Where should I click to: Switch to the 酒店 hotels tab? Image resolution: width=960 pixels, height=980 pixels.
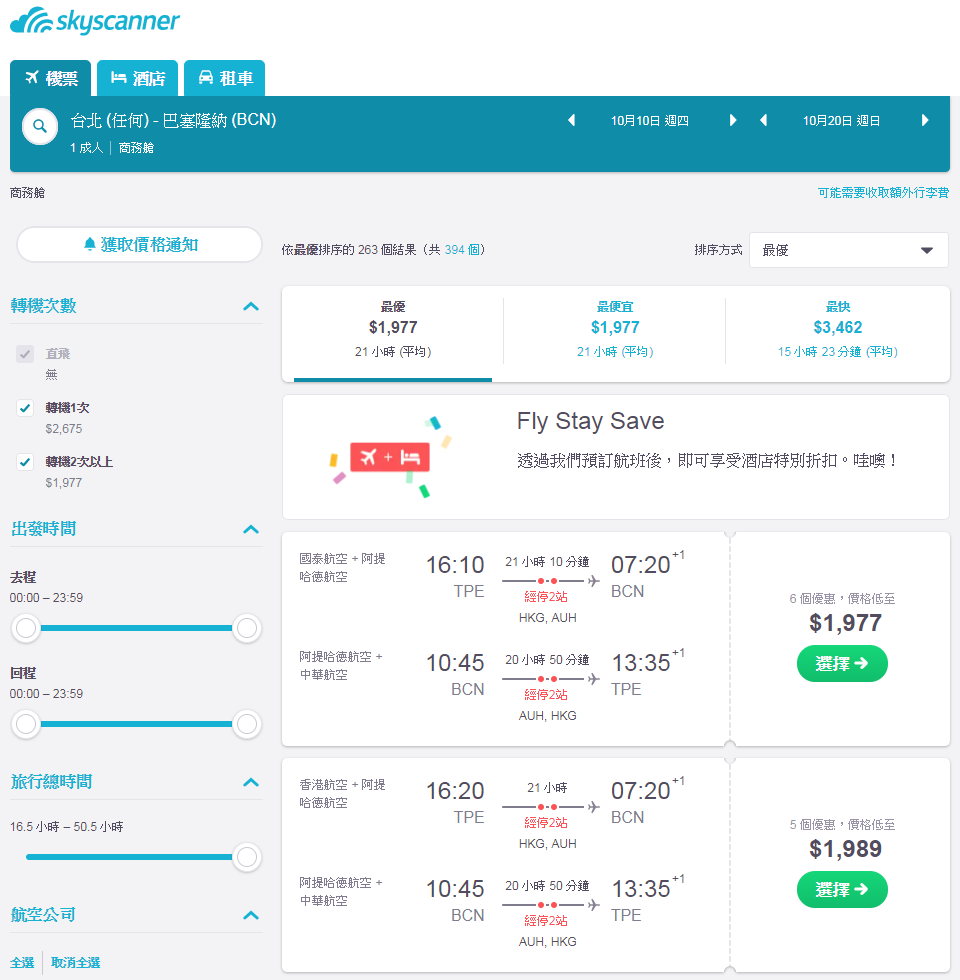point(138,78)
